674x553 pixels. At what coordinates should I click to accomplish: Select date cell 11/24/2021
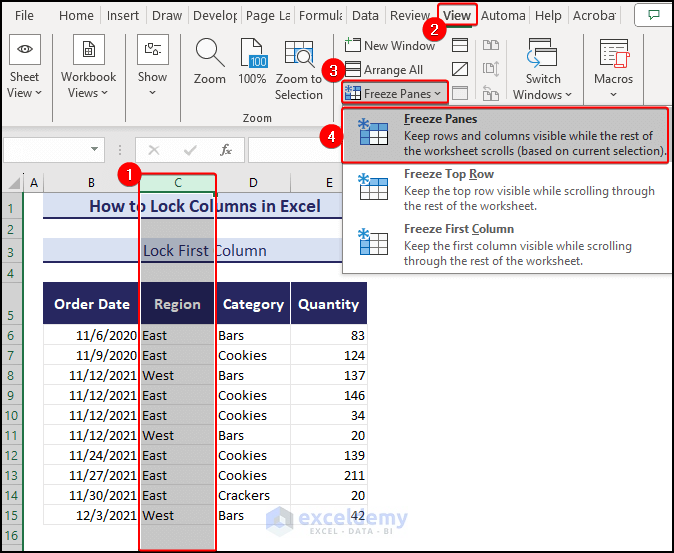(91, 455)
